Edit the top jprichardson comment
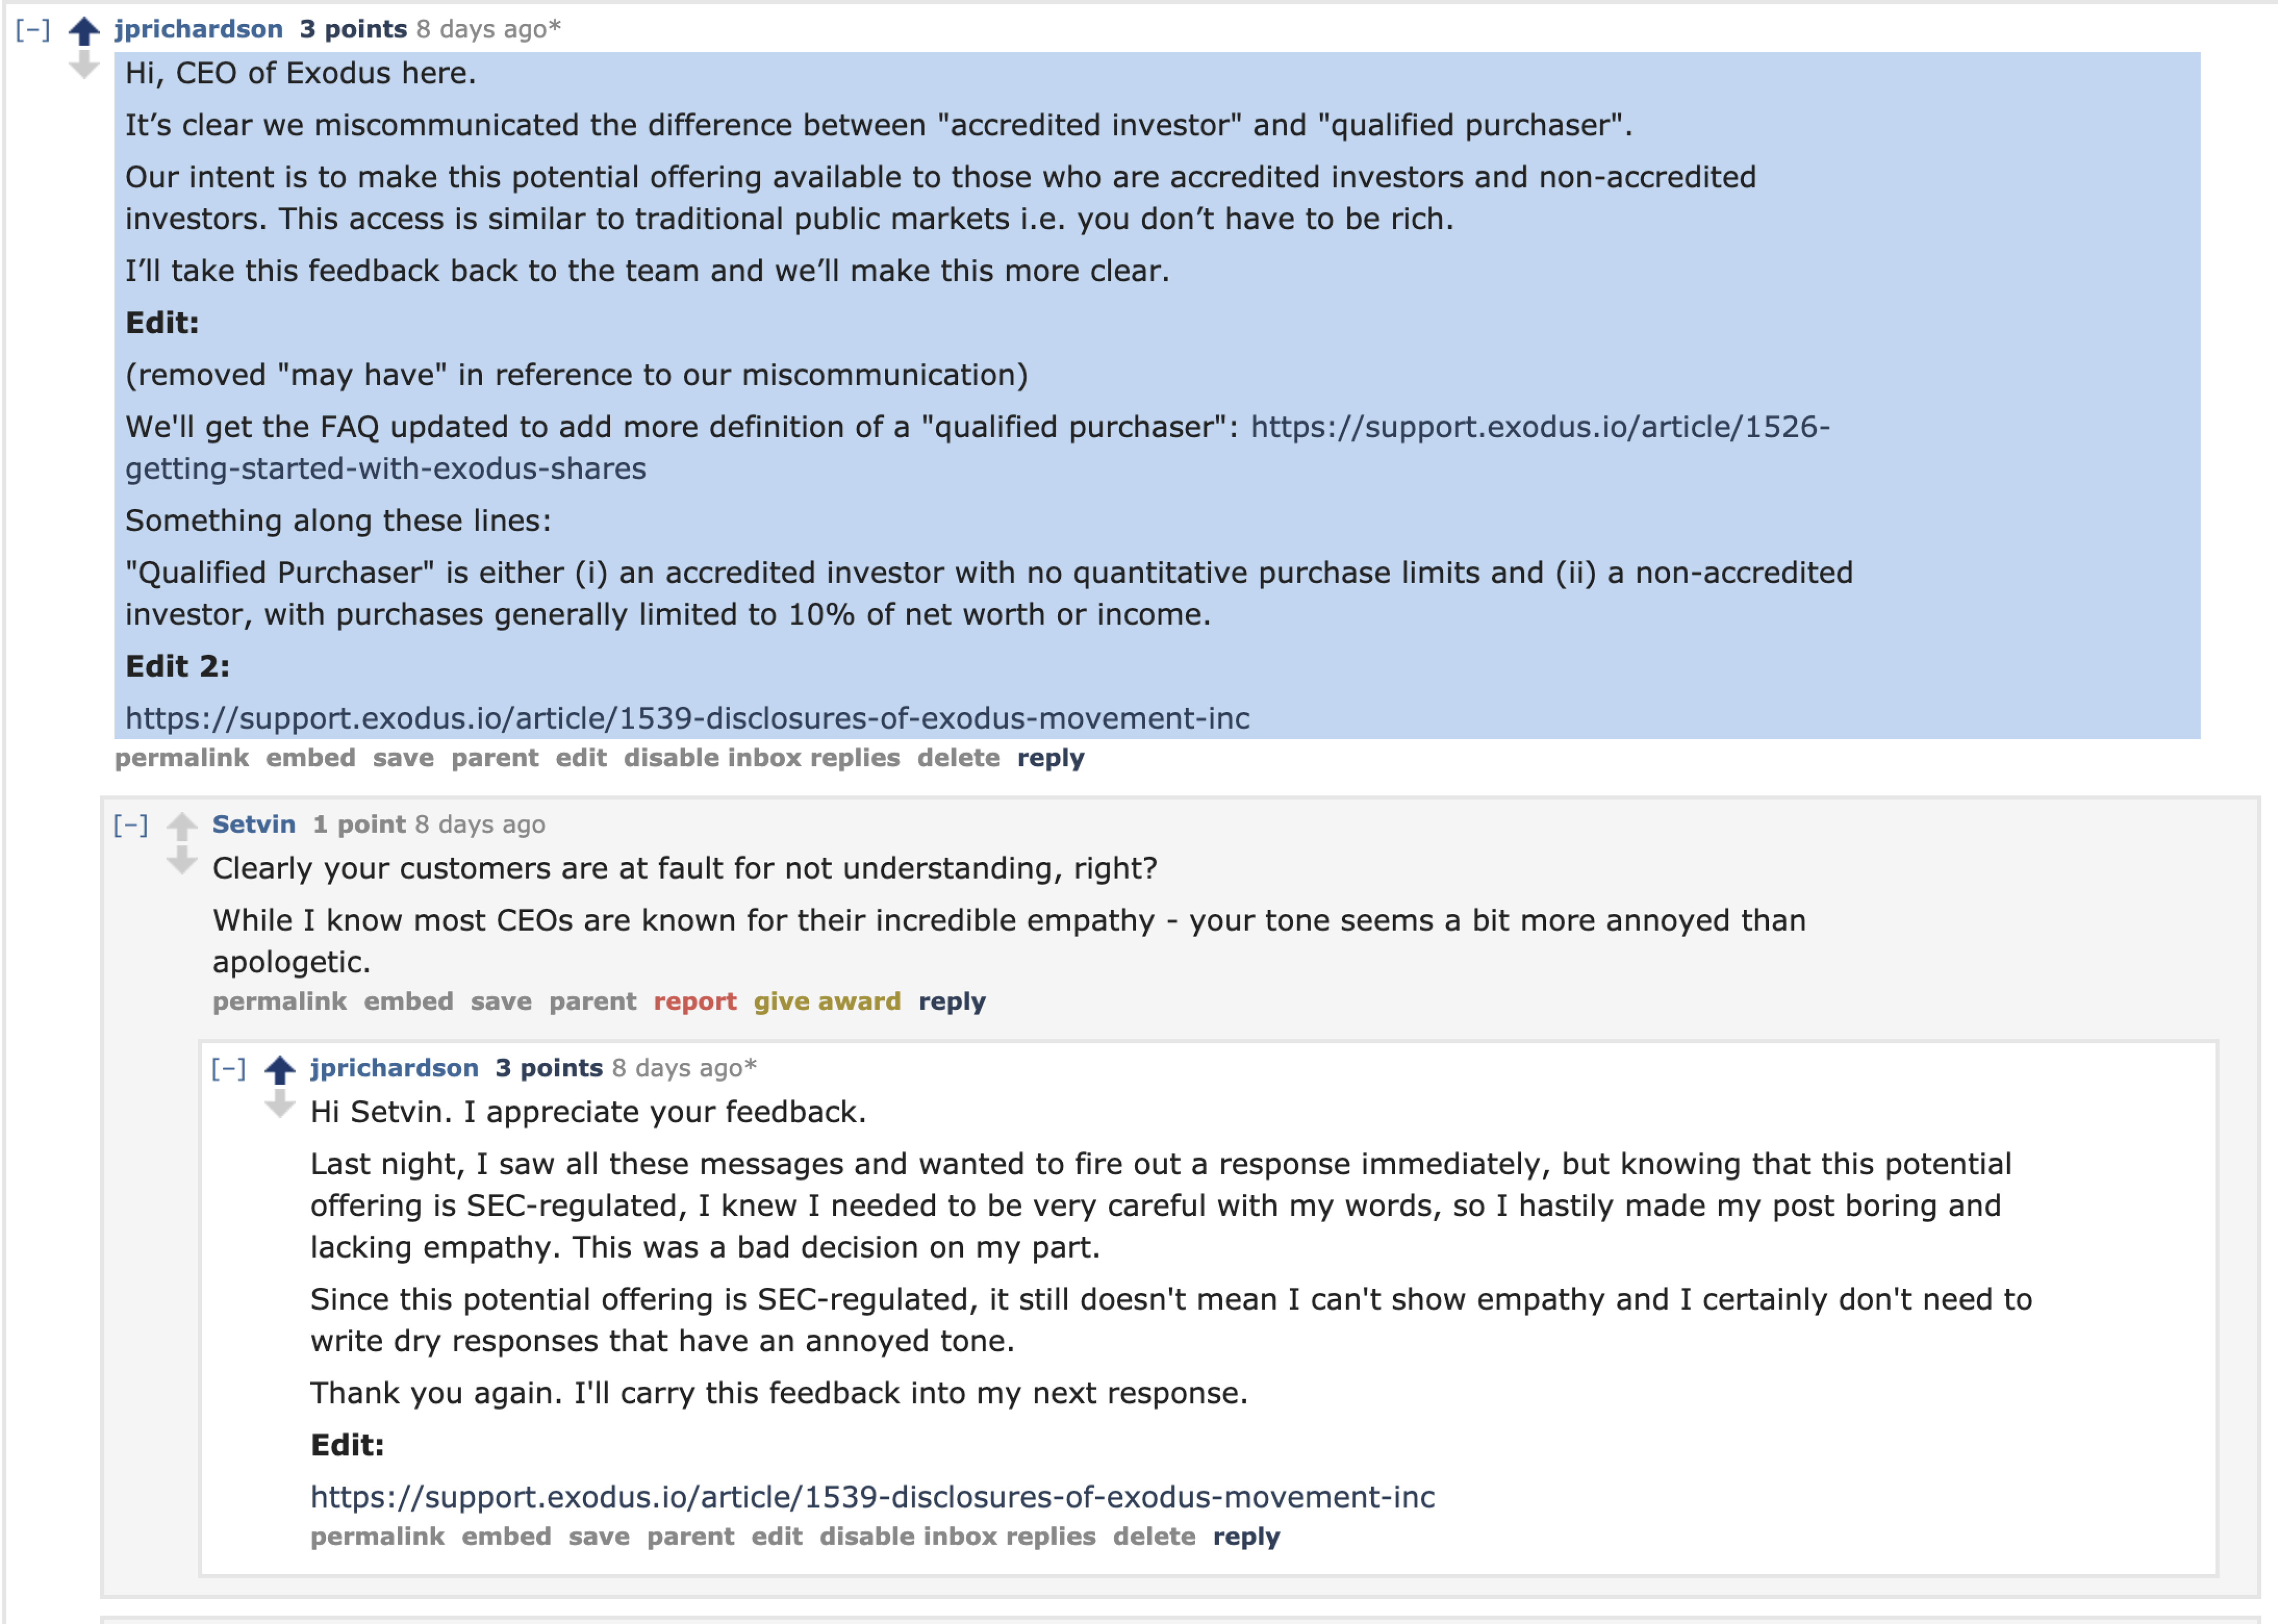2278x1624 pixels. [581, 758]
